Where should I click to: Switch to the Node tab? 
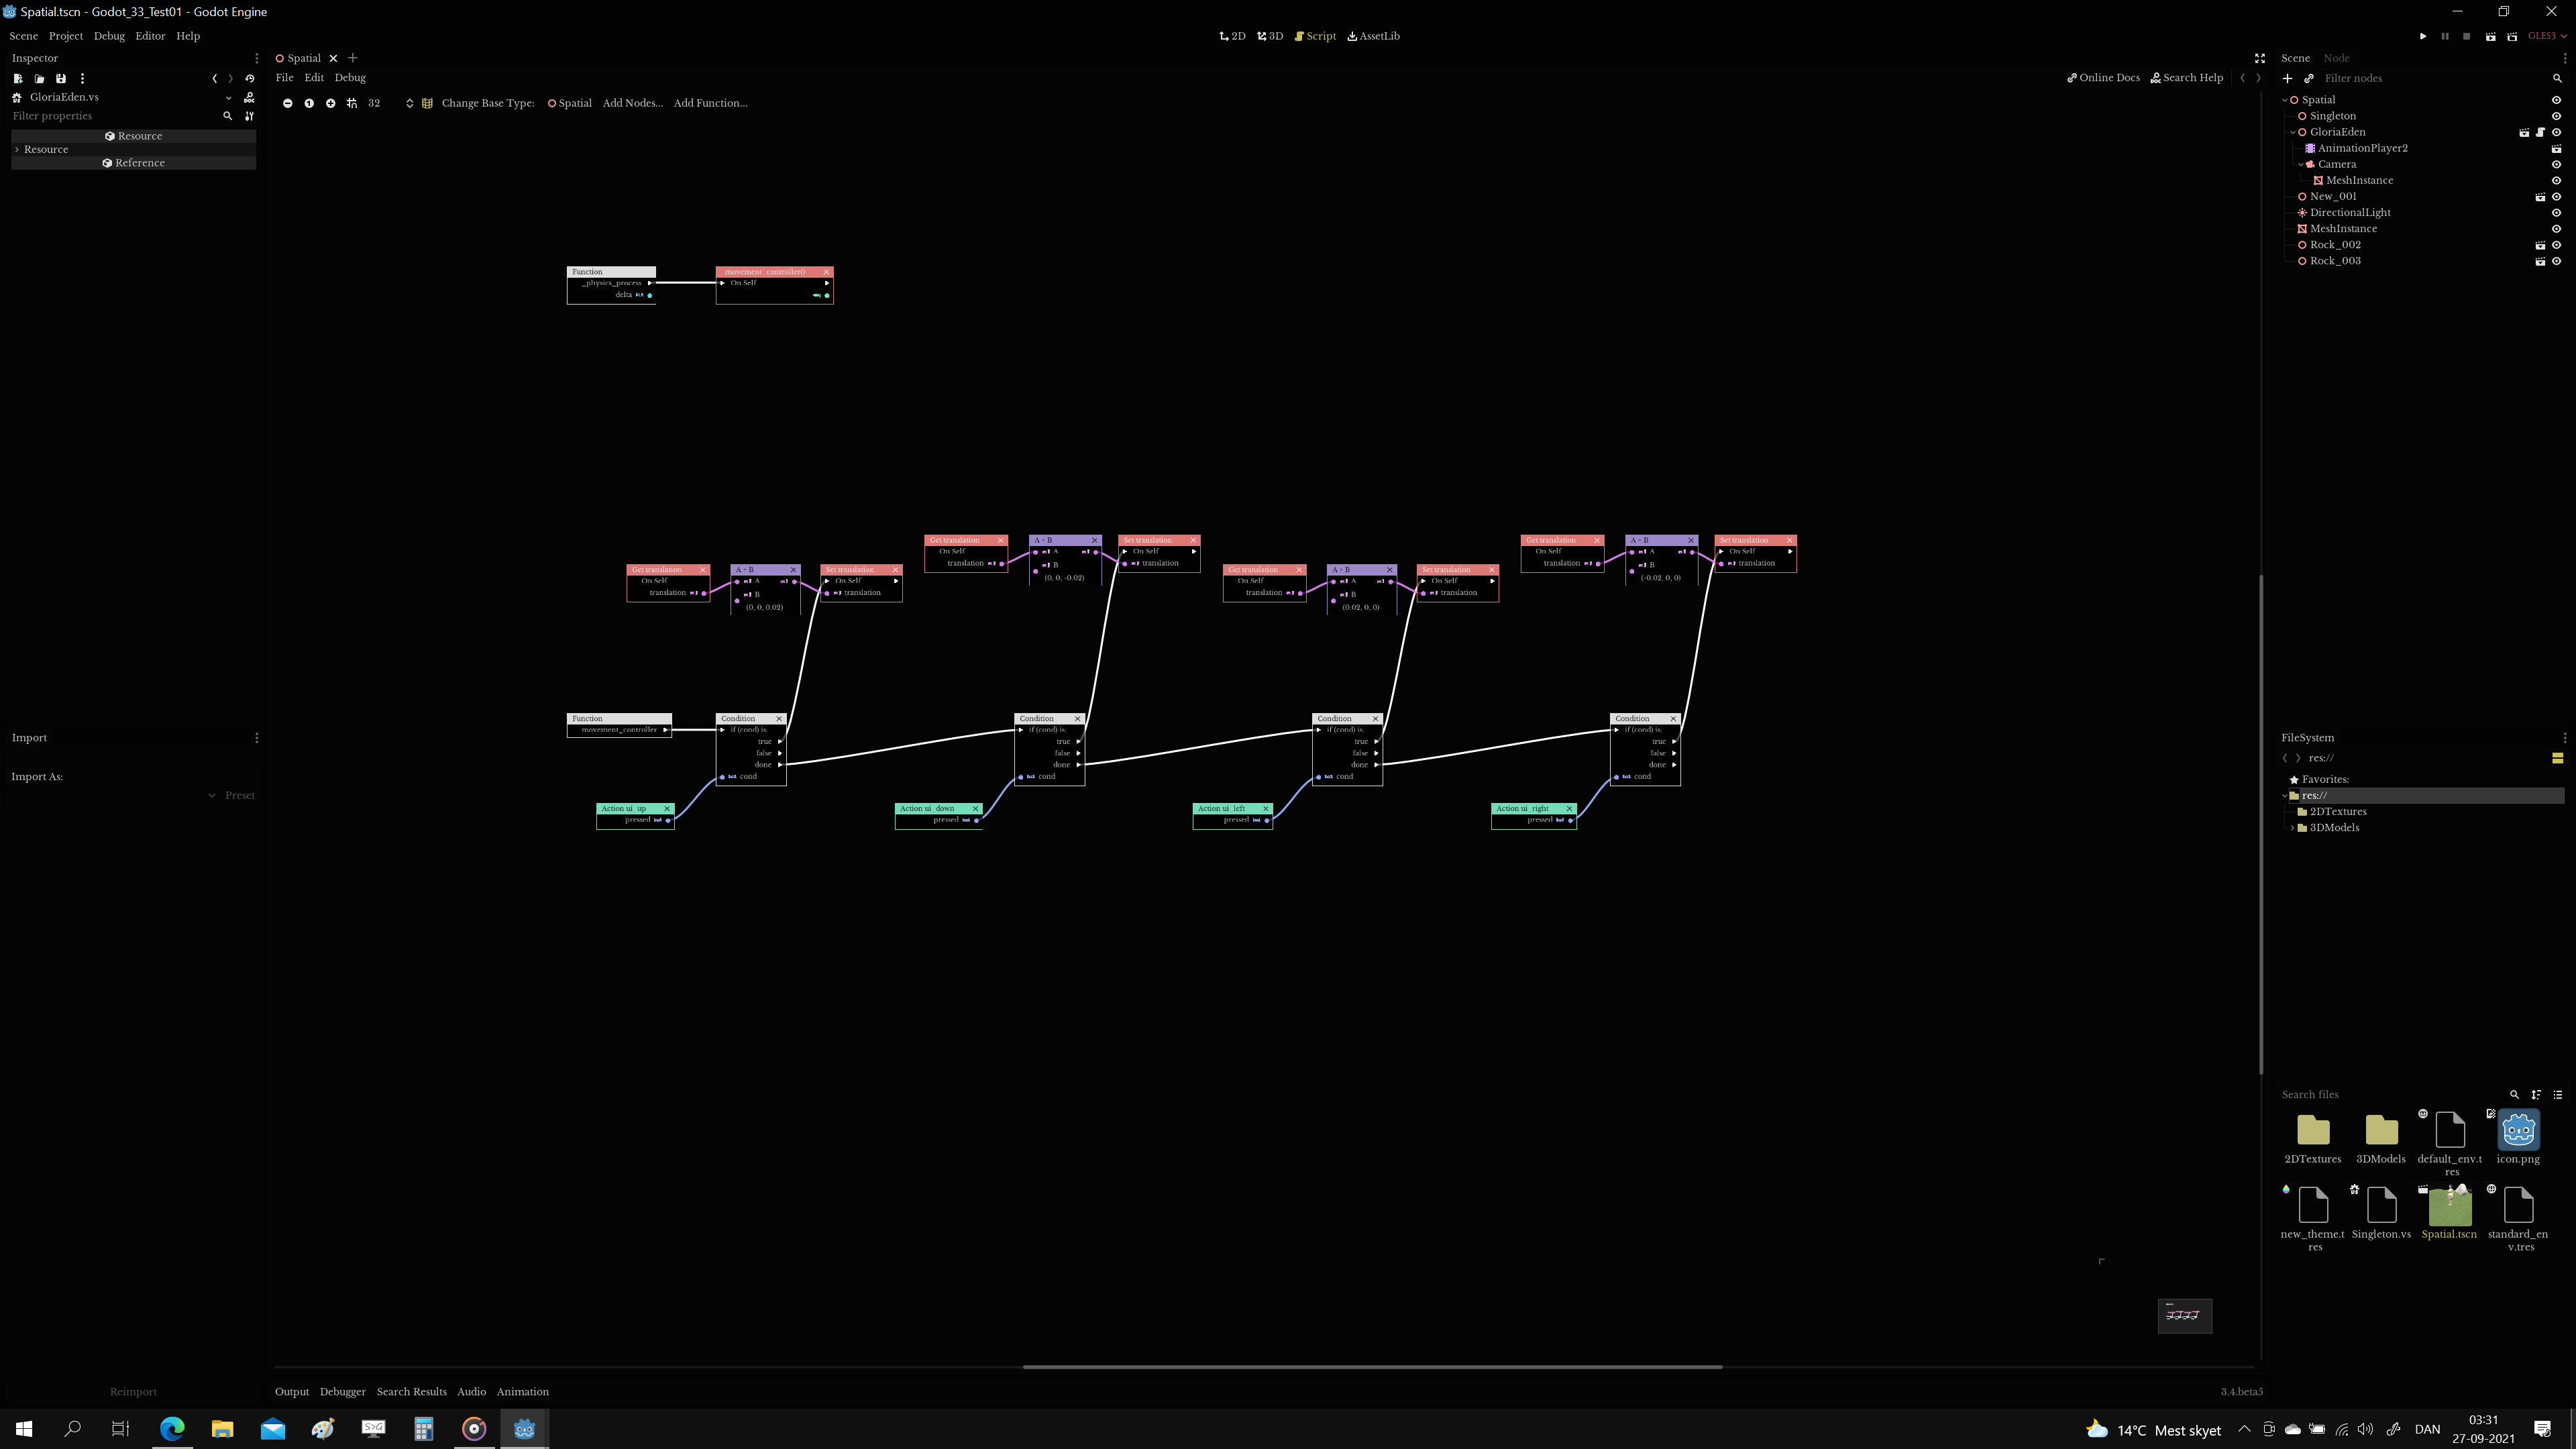point(2337,58)
